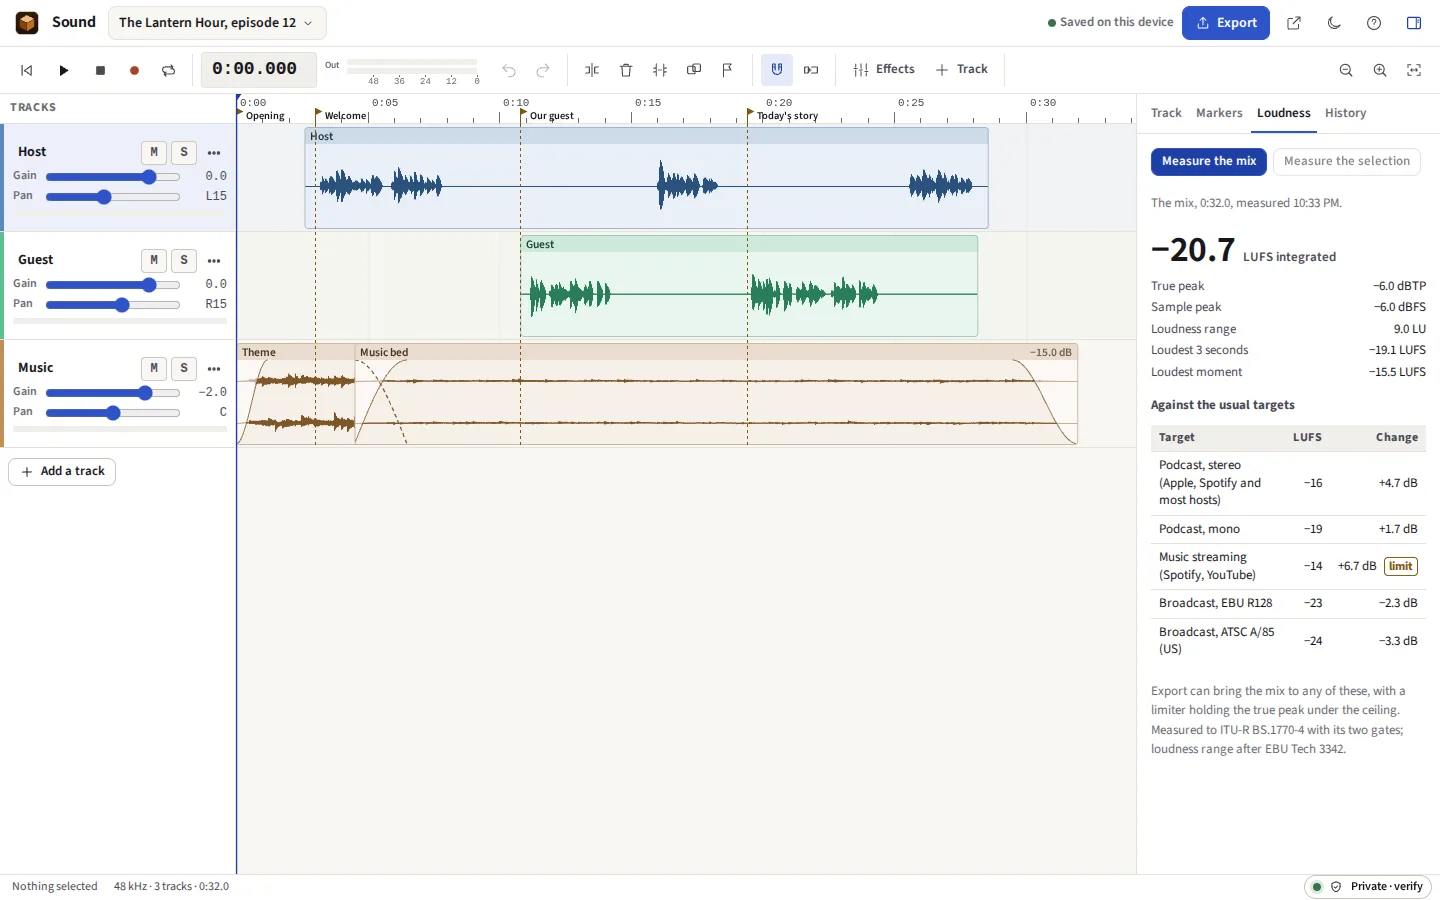Click the timecode display 0:00.000
1440x900 pixels.
(259, 70)
